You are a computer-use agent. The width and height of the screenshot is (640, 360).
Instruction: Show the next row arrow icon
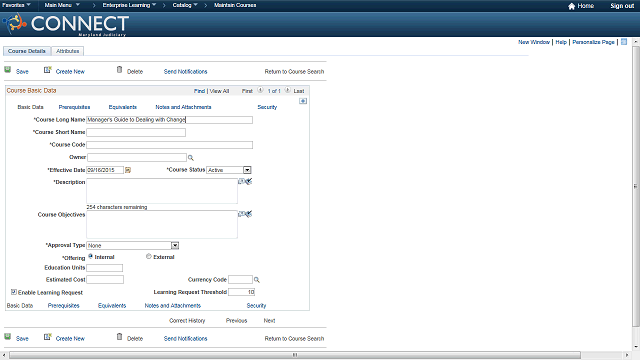click(x=288, y=90)
